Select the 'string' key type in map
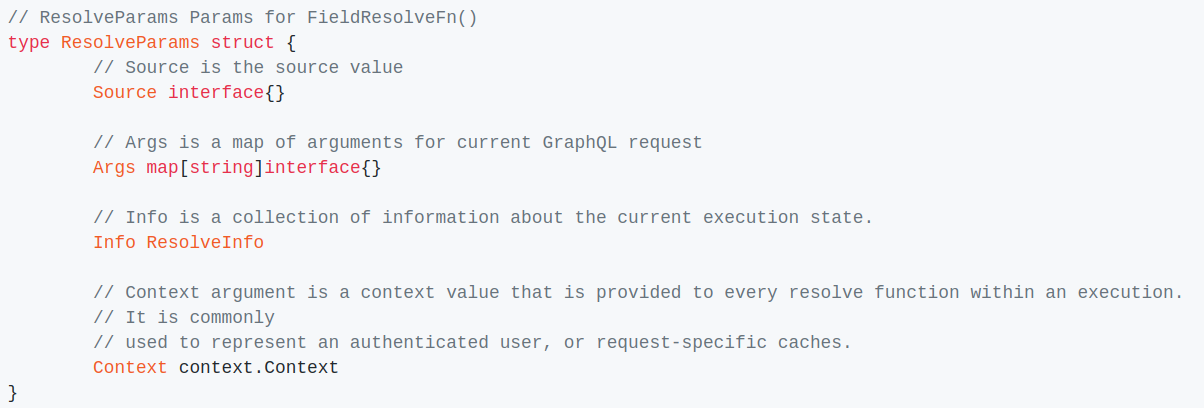 pos(221,167)
